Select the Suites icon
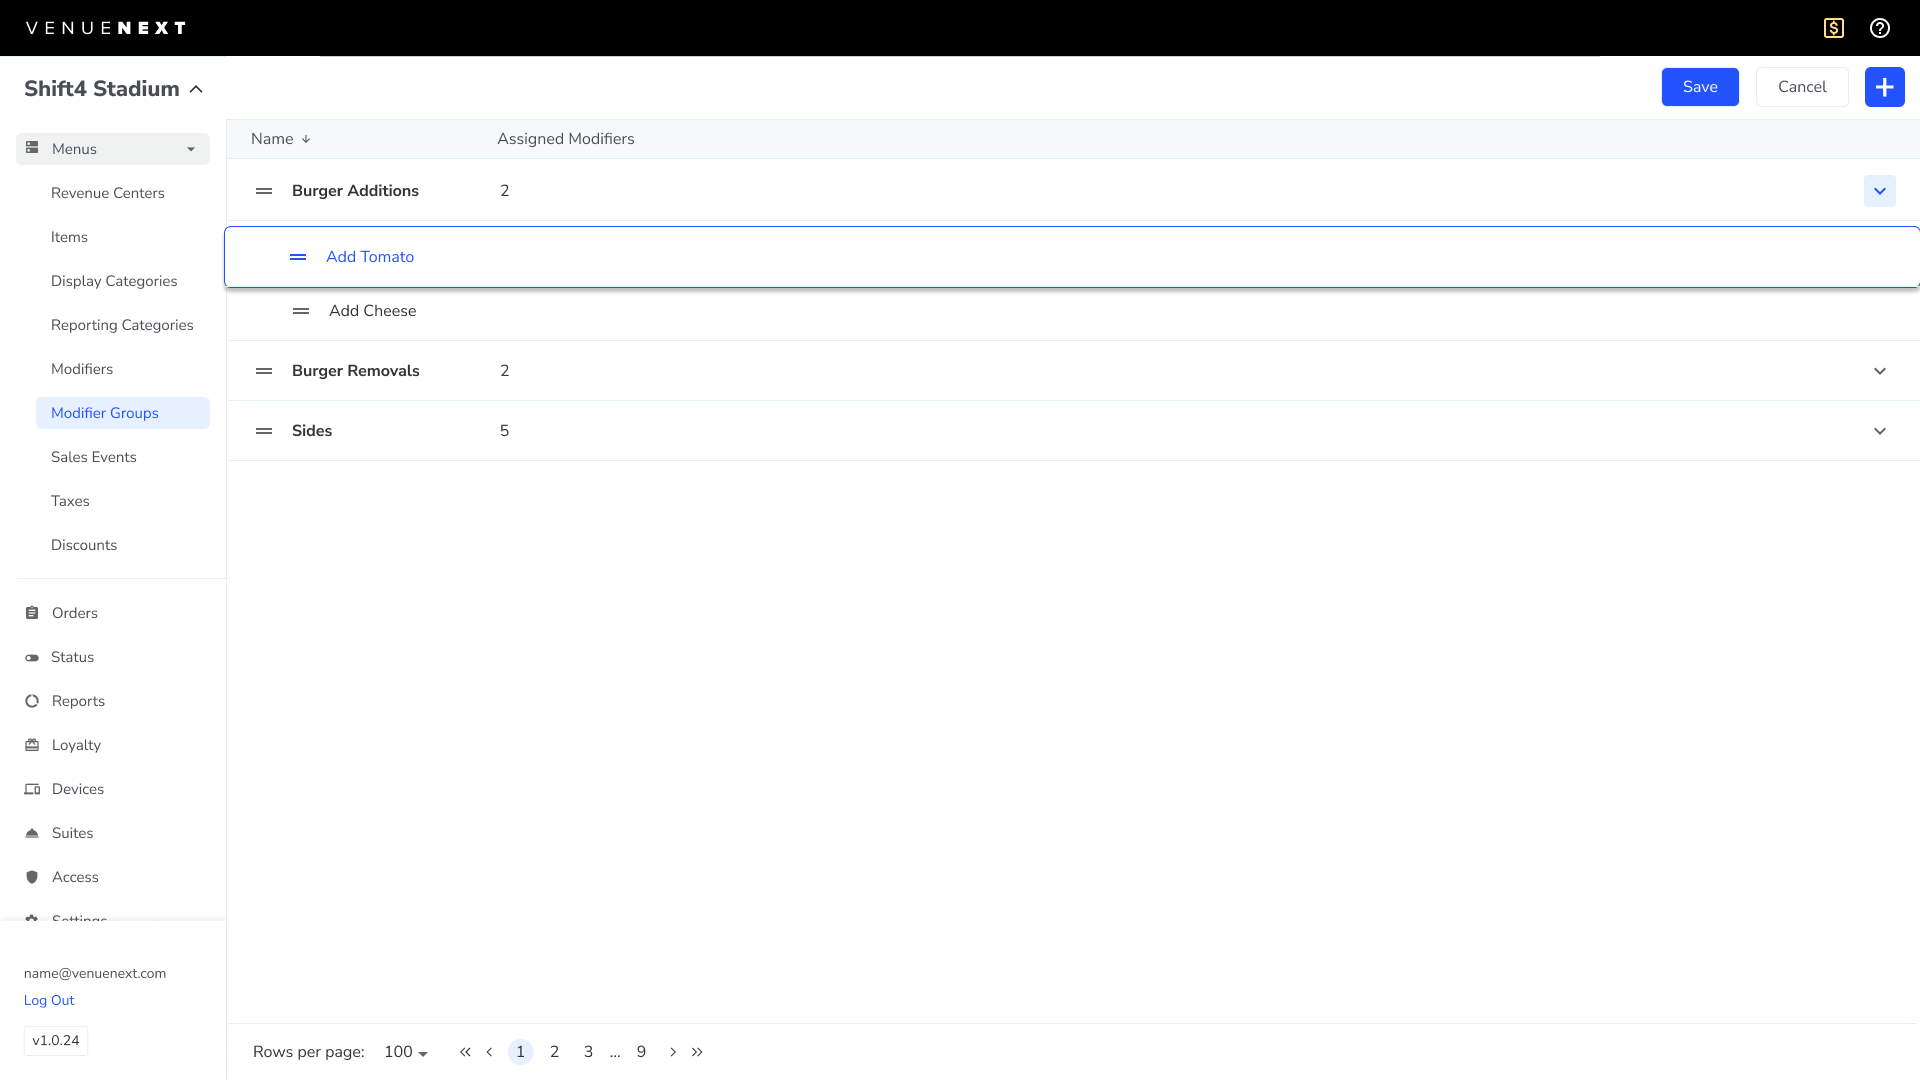This screenshot has width=1920, height=1080. pyautogui.click(x=33, y=833)
